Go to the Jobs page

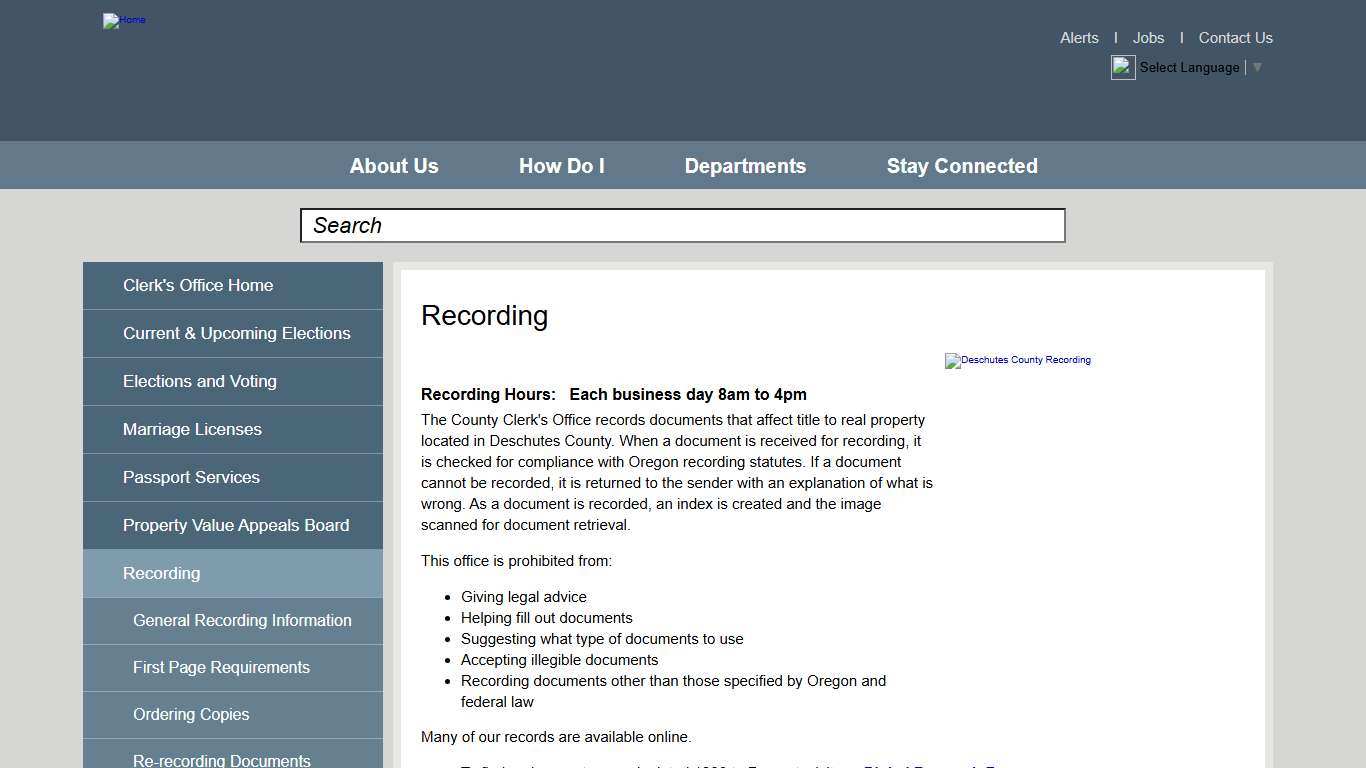click(x=1148, y=38)
